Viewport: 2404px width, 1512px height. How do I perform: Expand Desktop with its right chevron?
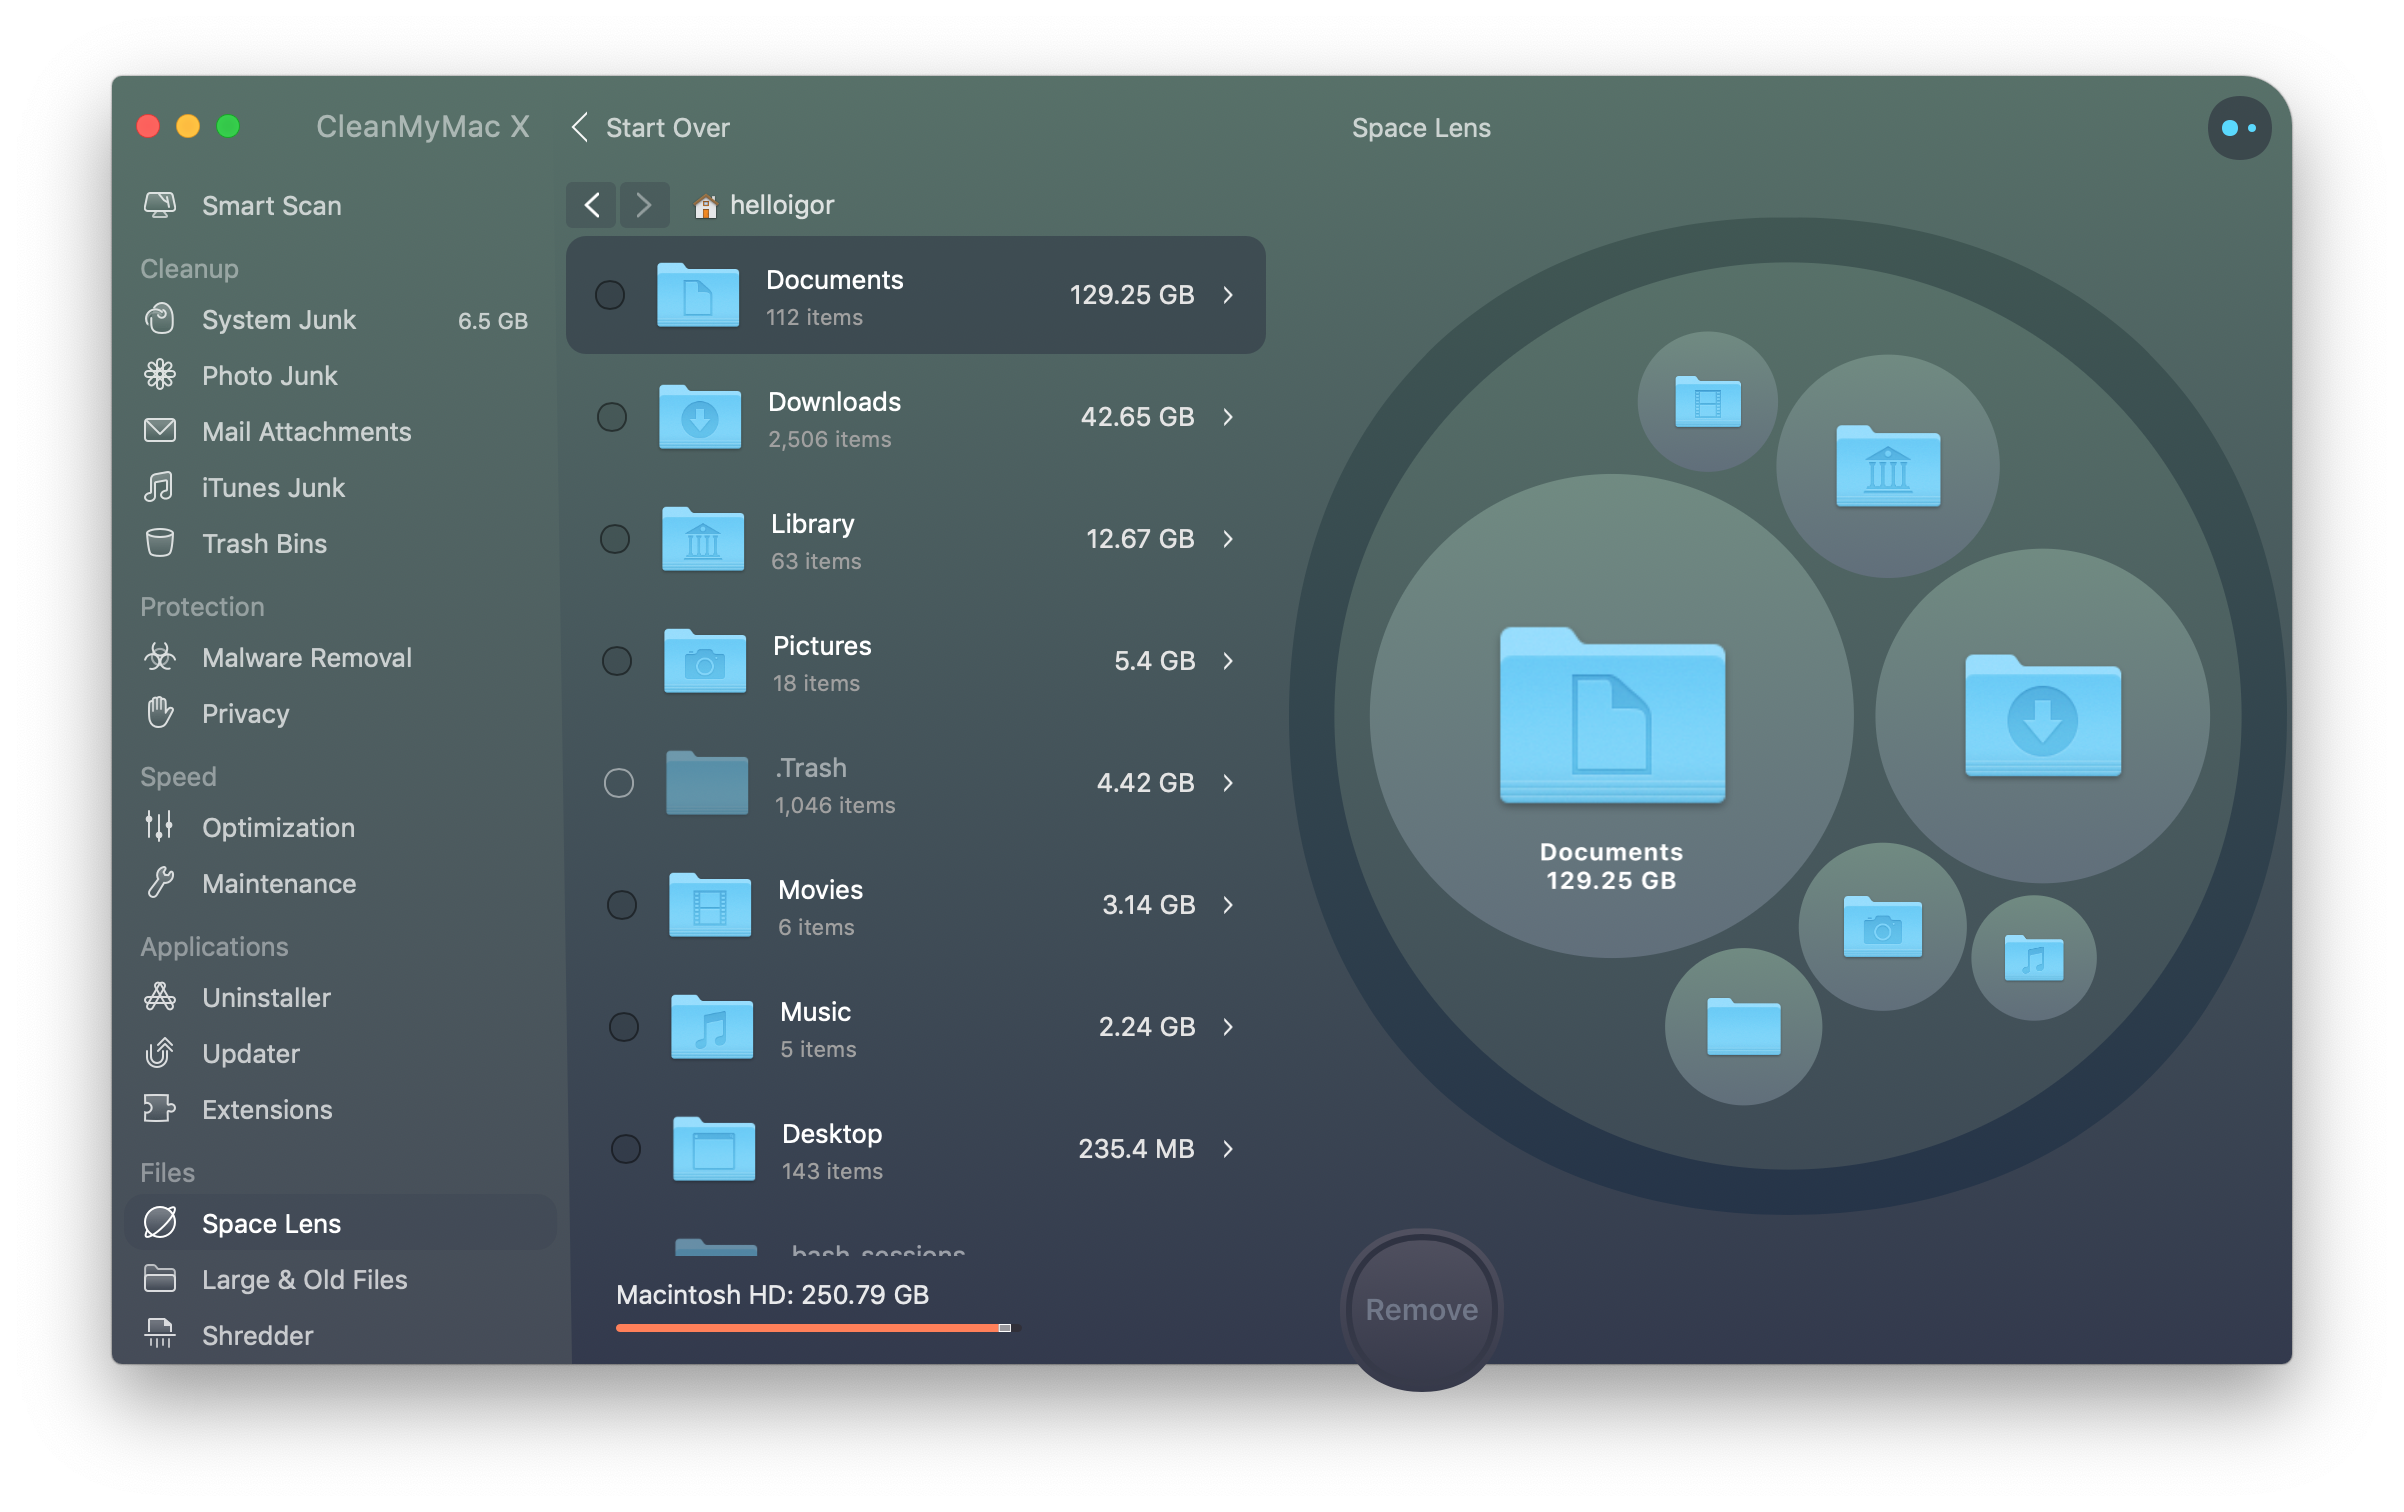[x=1228, y=1149]
